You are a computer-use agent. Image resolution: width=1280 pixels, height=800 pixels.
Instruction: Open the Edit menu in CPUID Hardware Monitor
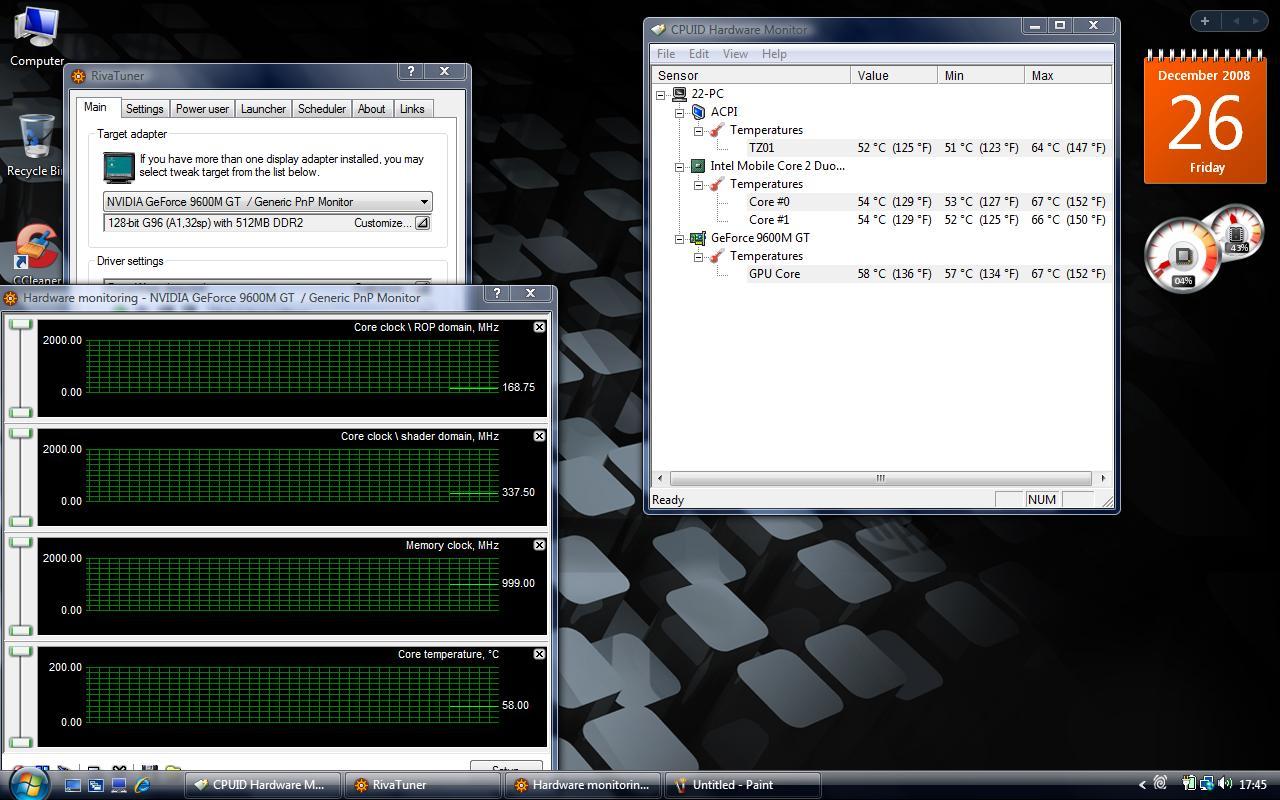pyautogui.click(x=698, y=54)
